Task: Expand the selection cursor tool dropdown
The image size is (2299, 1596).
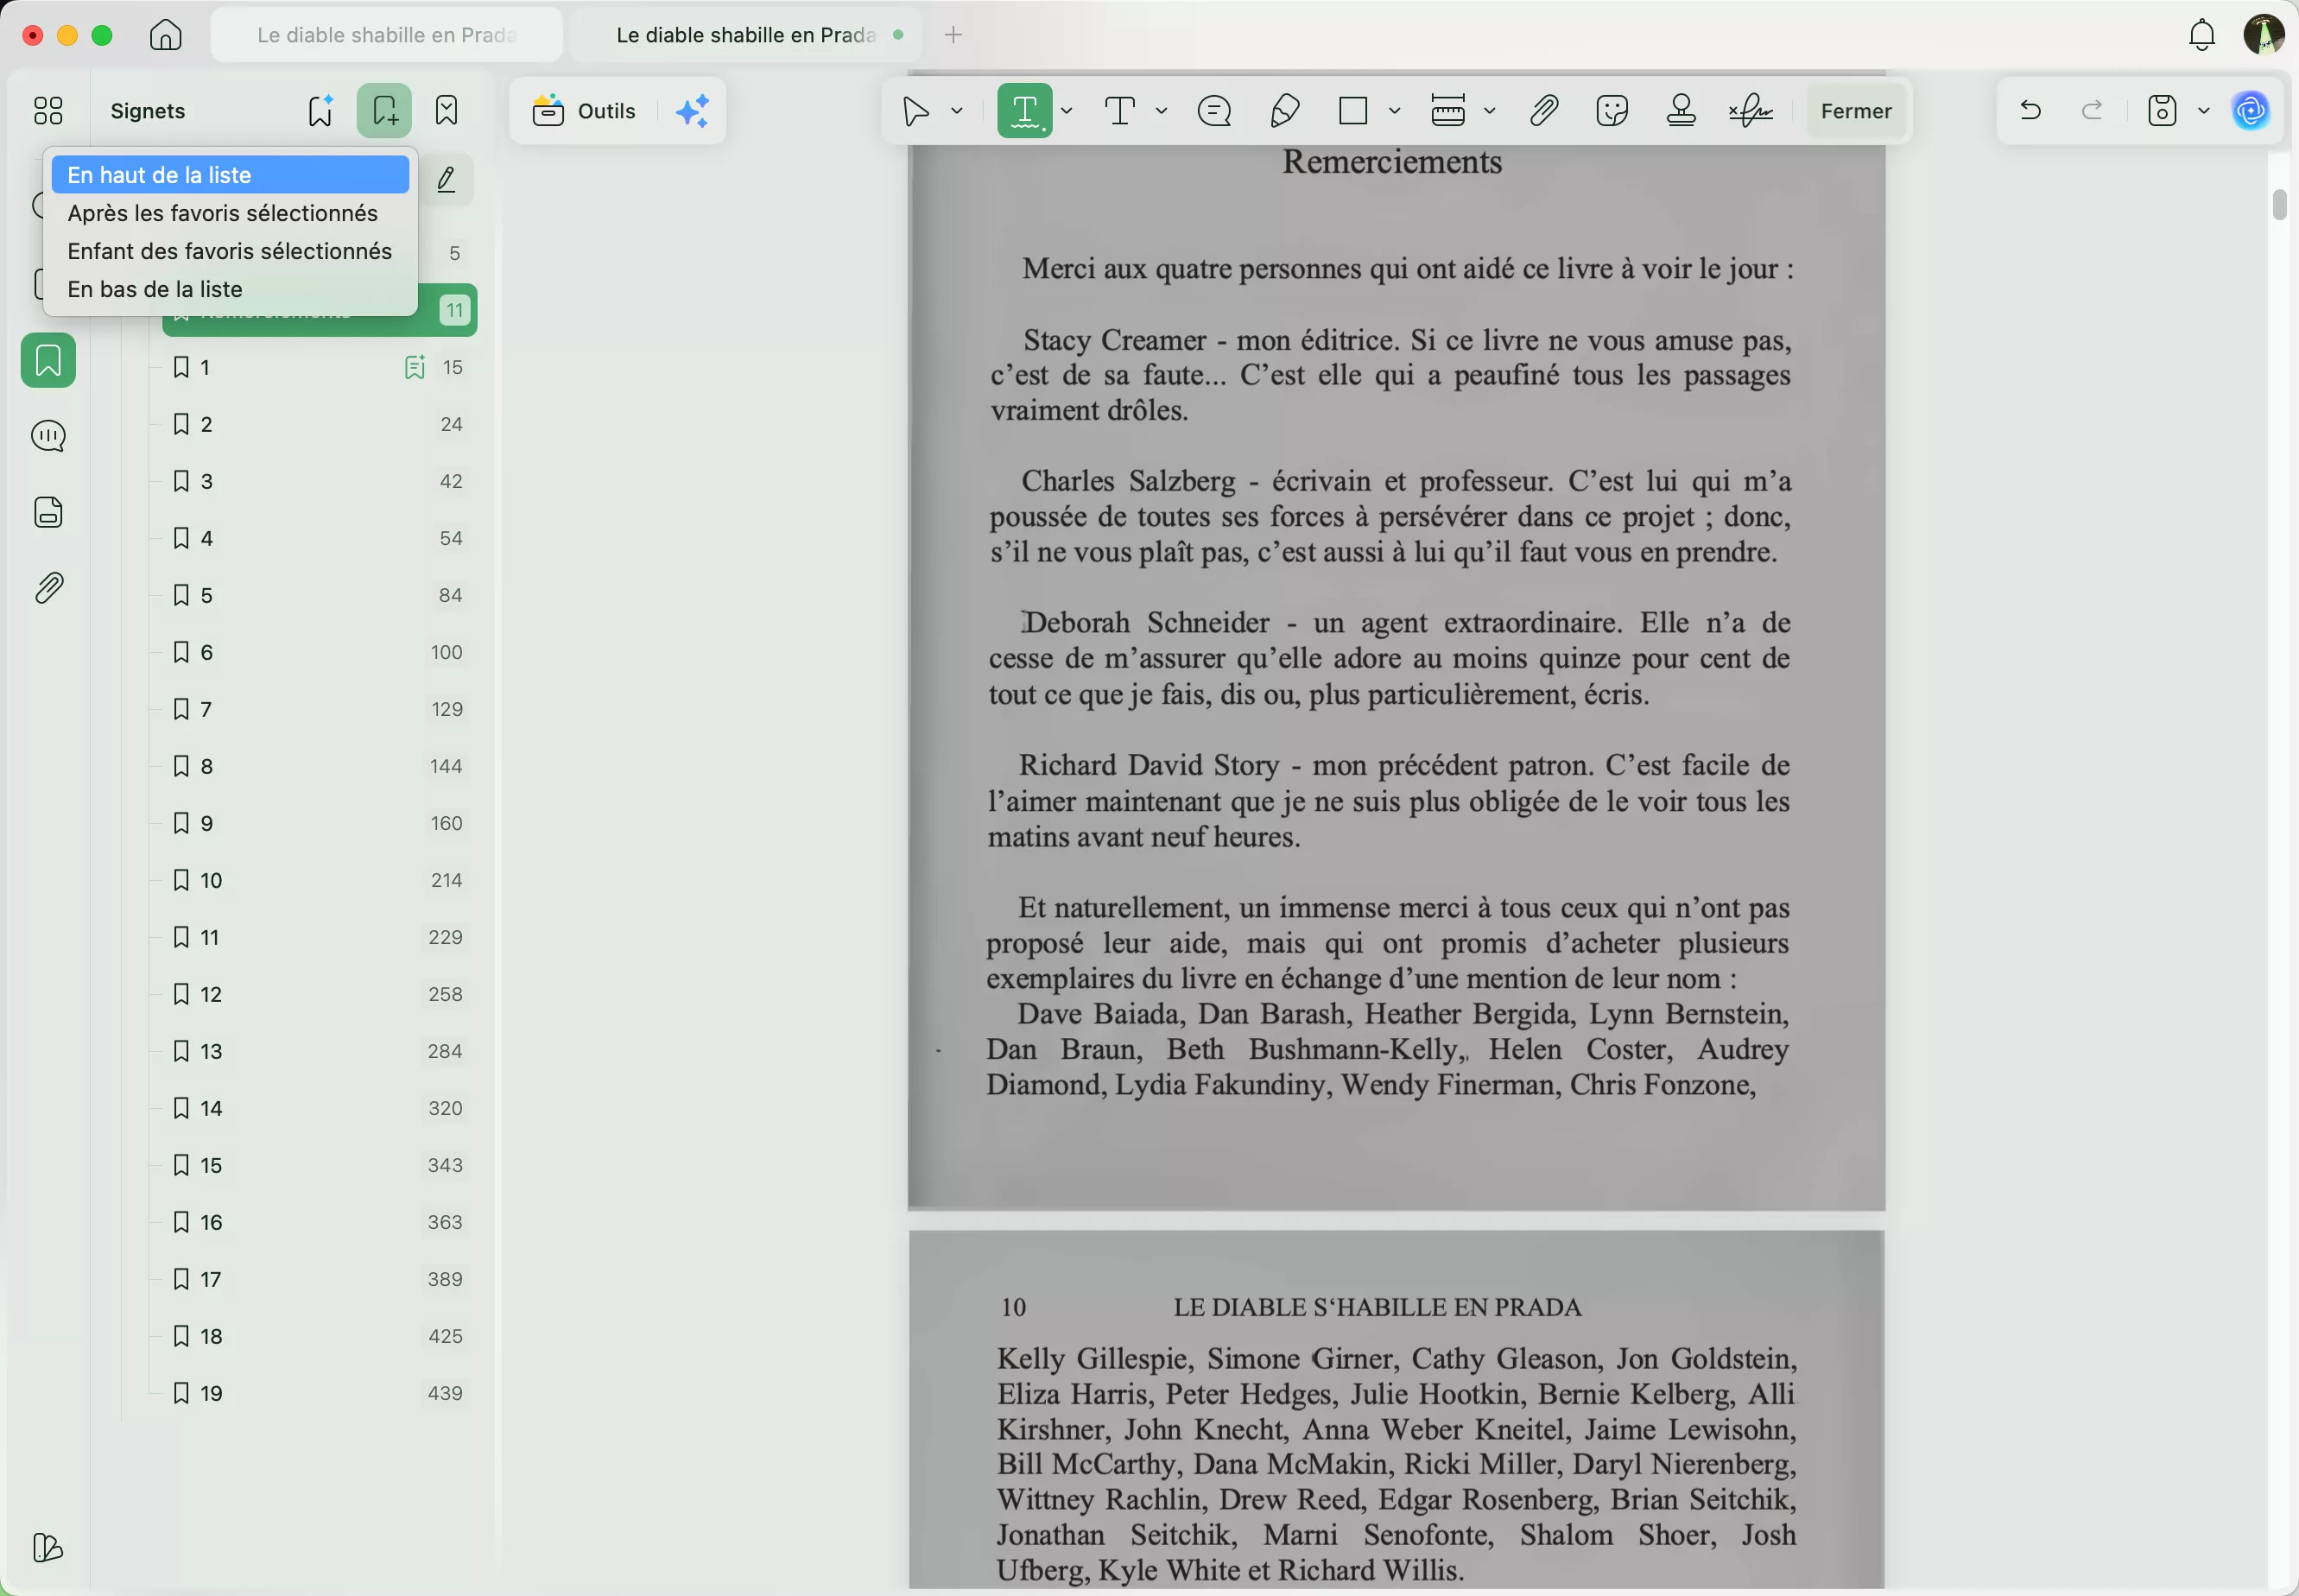Action: pyautogui.click(x=956, y=111)
